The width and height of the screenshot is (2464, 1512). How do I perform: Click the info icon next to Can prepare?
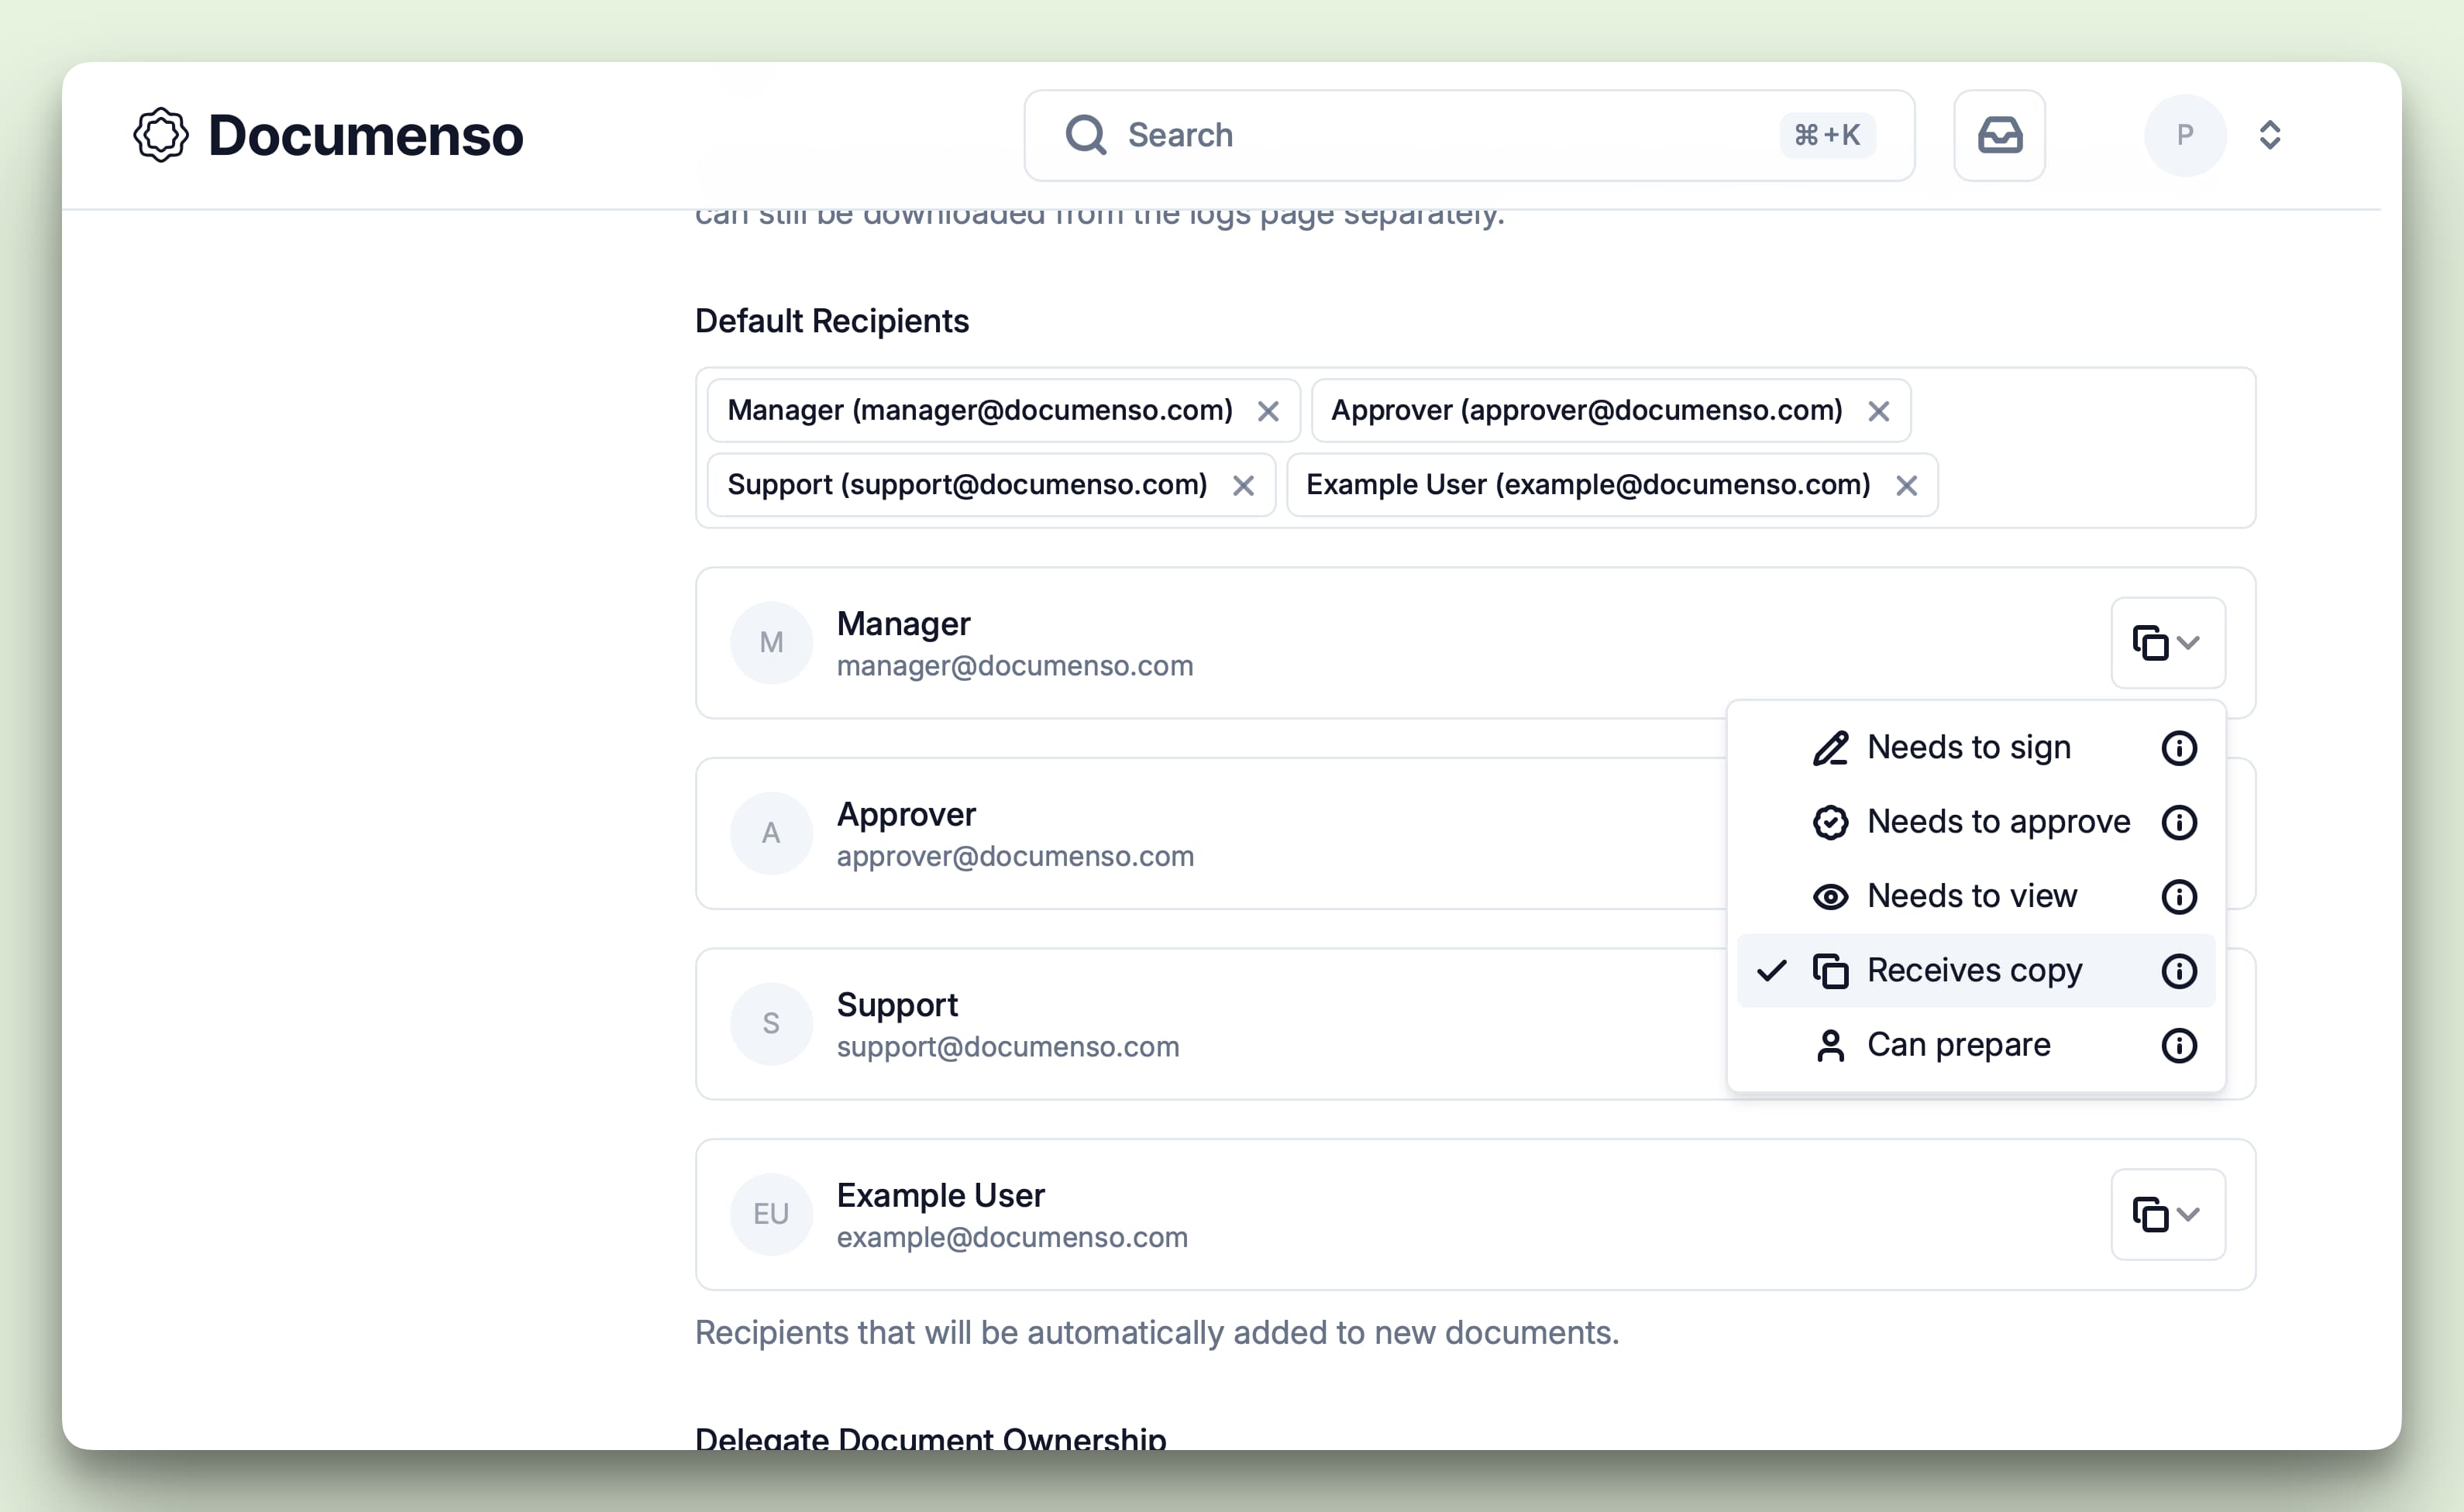coord(2180,1045)
